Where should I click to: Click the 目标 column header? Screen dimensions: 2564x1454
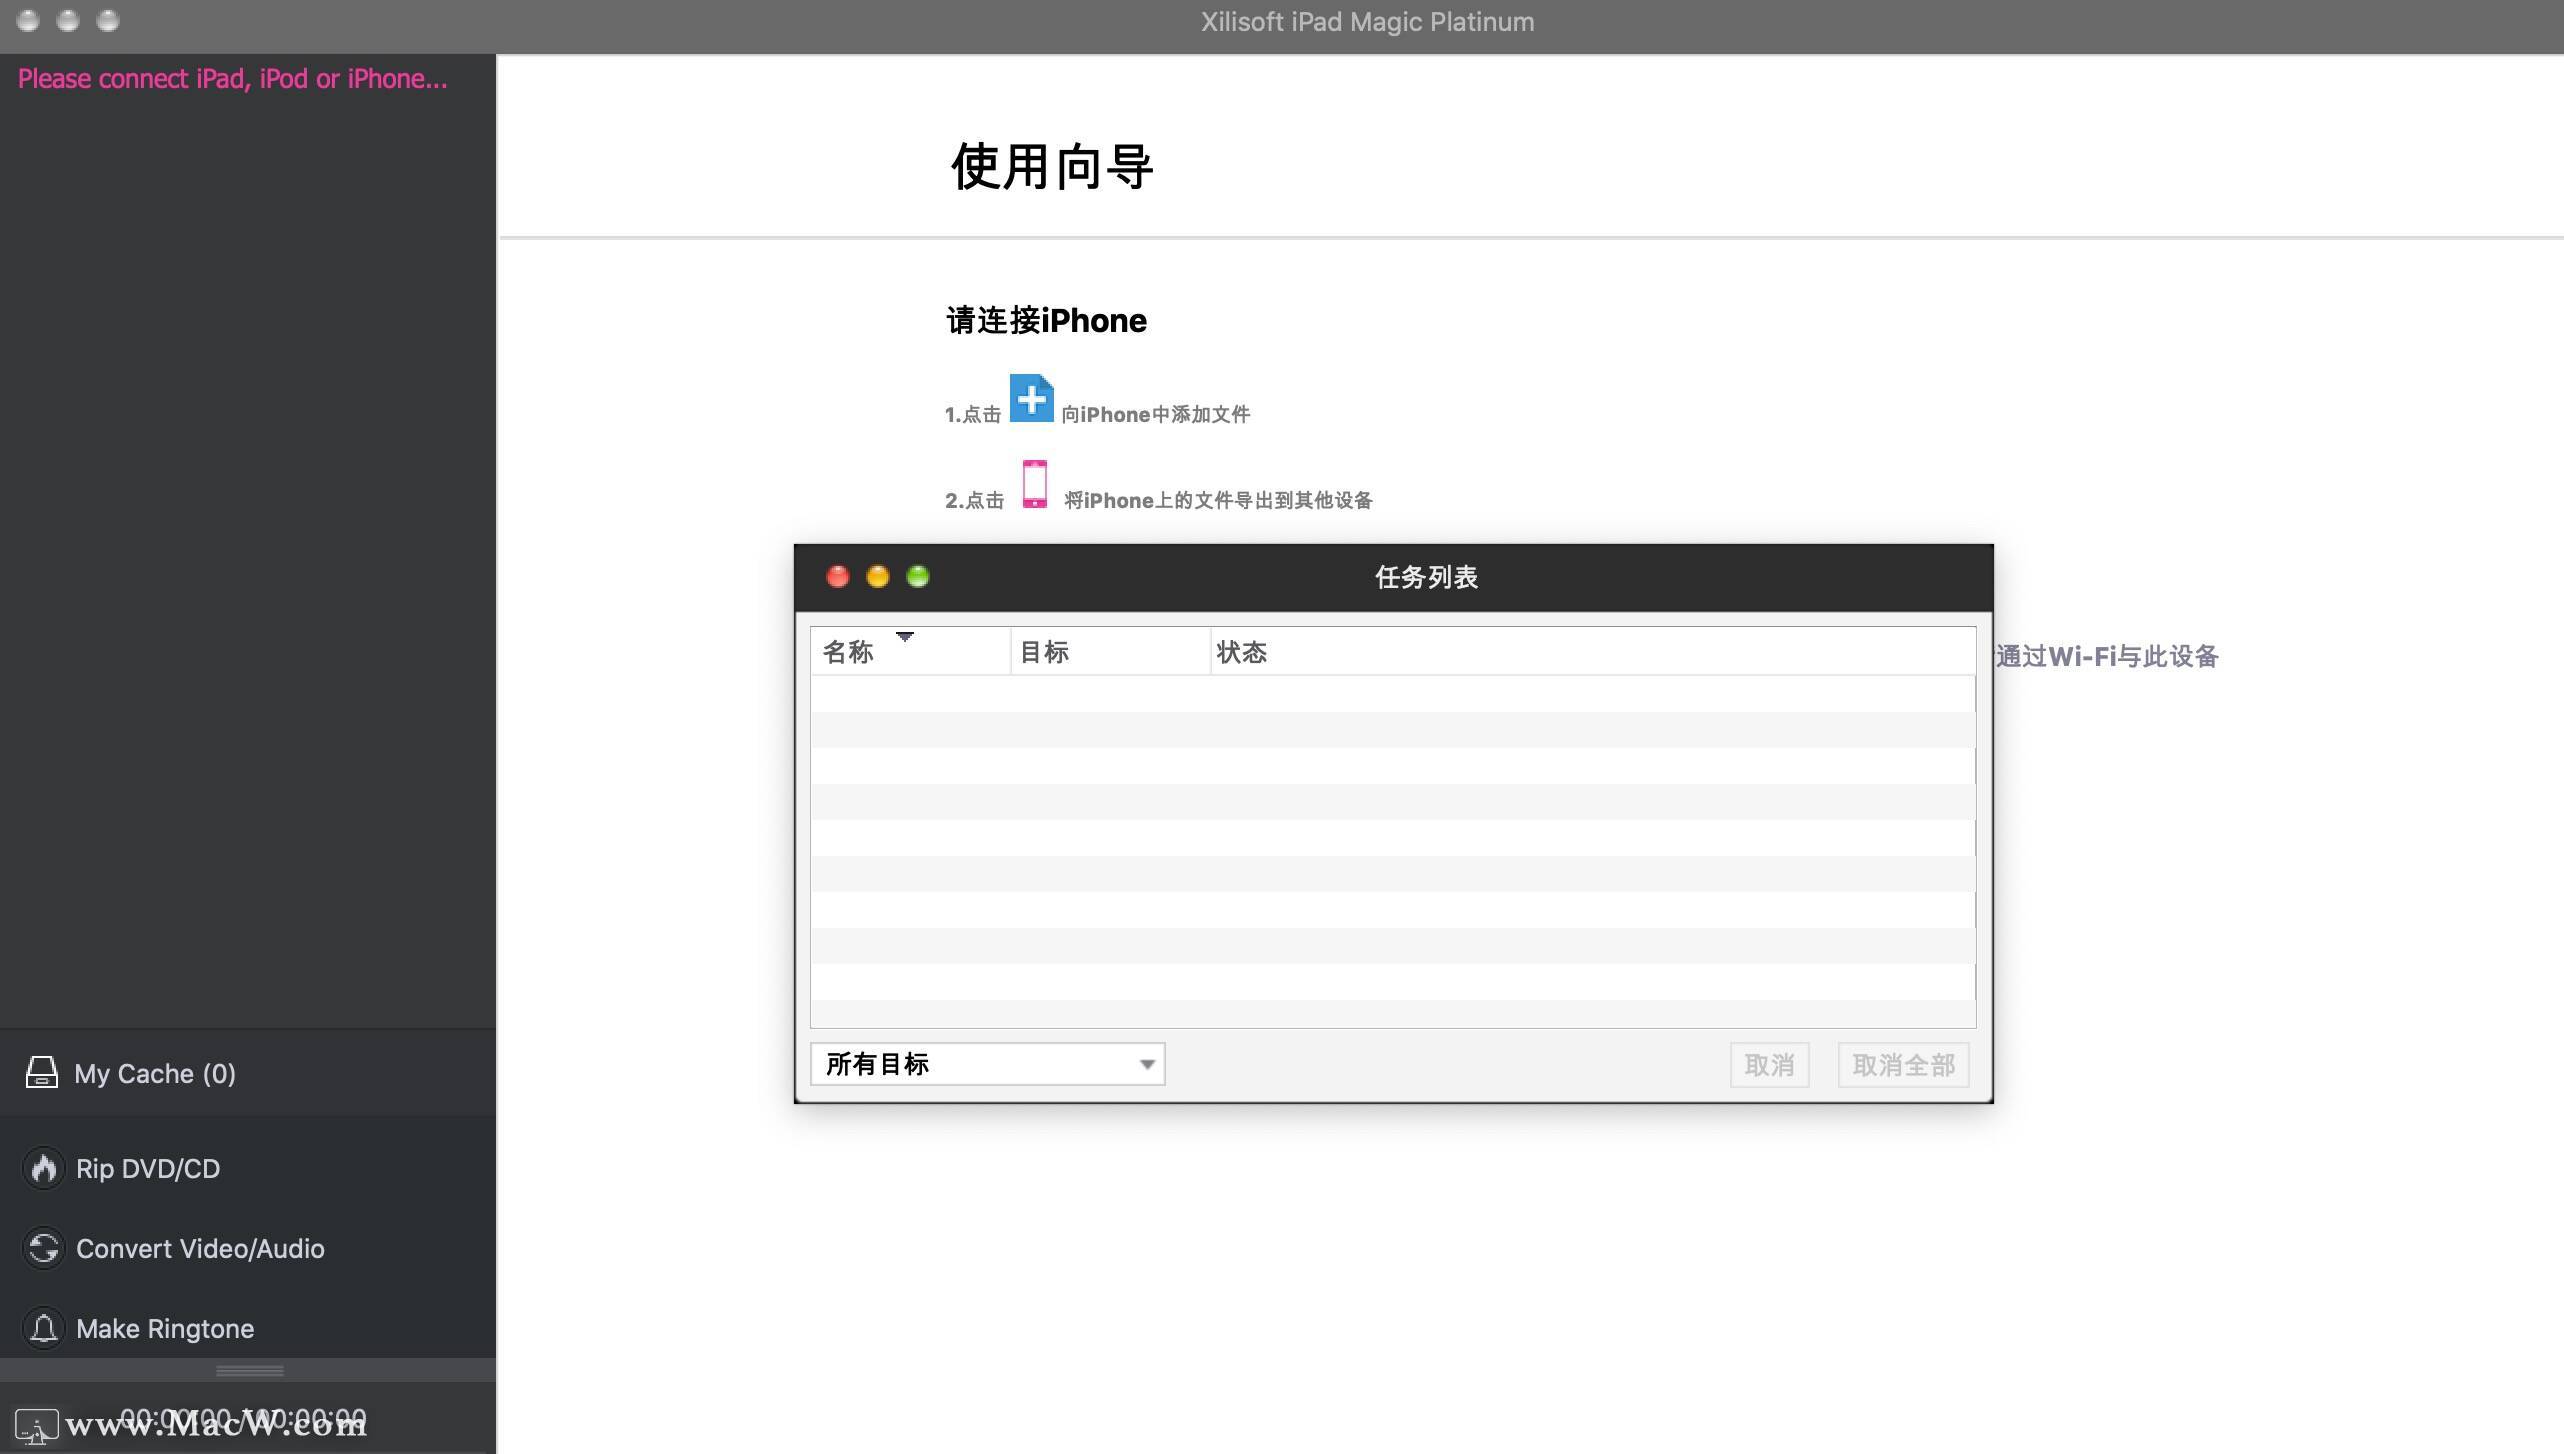[x=1110, y=652]
